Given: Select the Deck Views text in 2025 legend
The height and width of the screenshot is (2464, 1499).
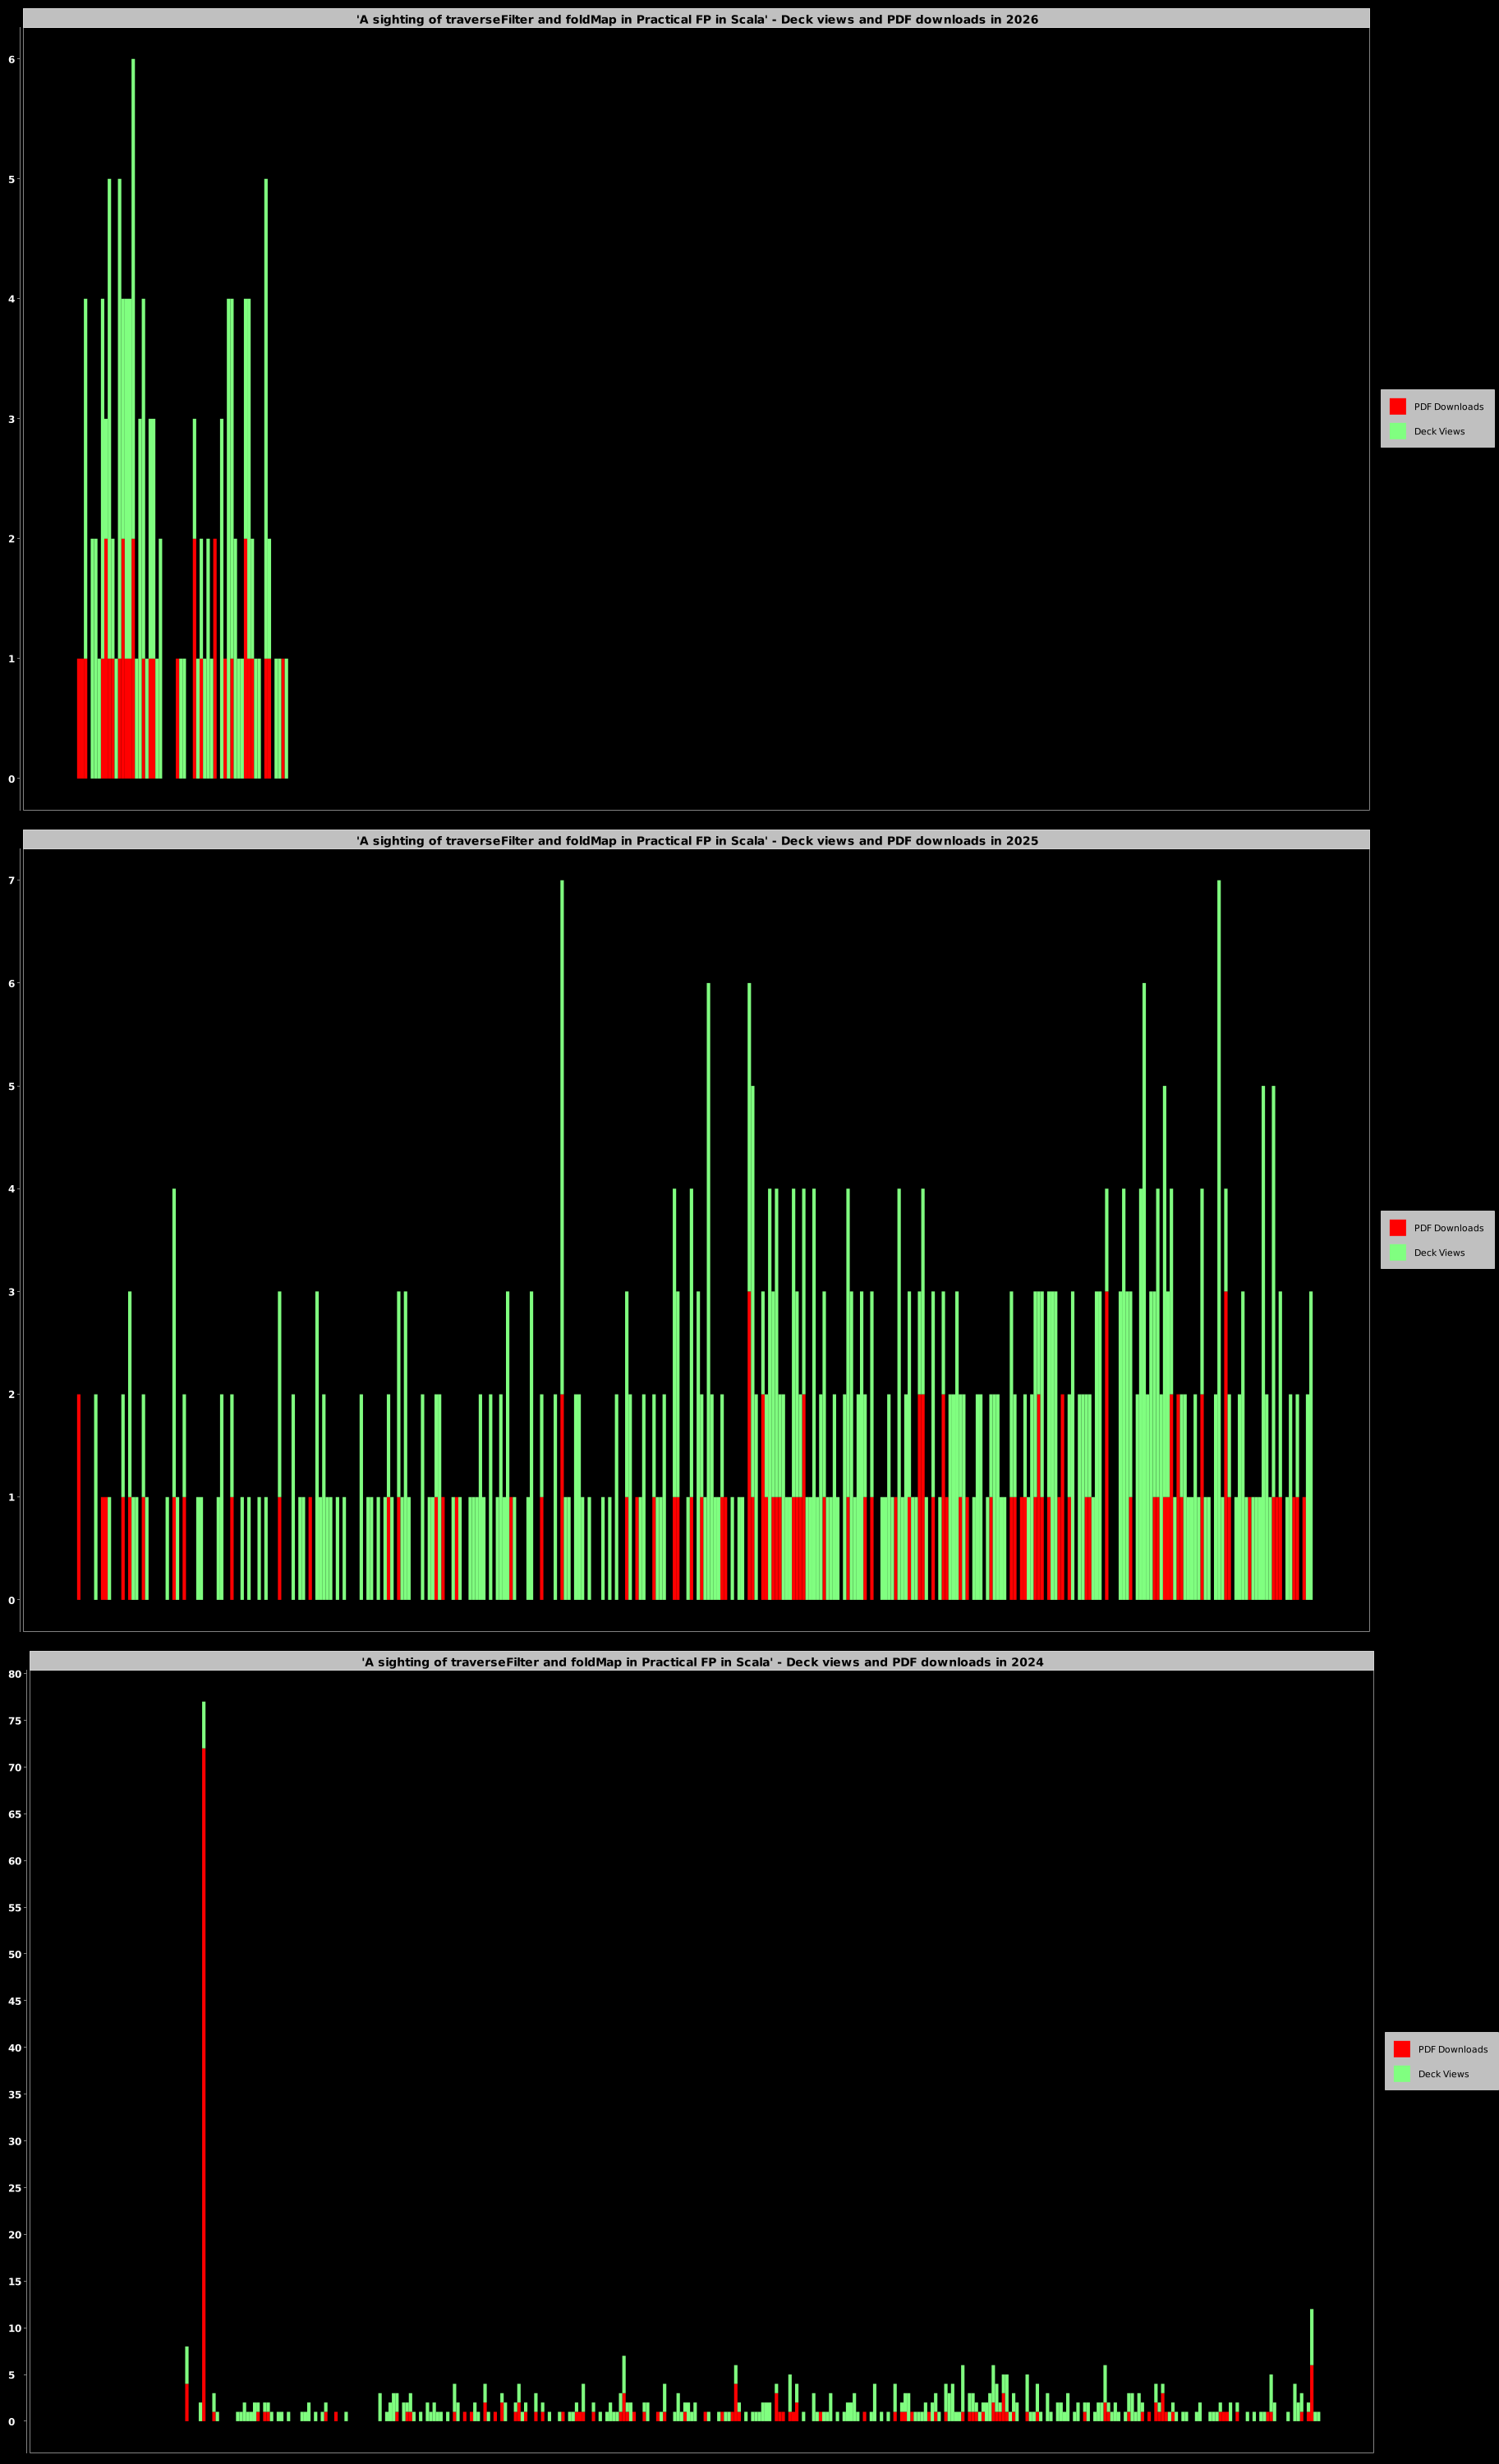Looking at the screenshot, I should [x=1439, y=1253].
